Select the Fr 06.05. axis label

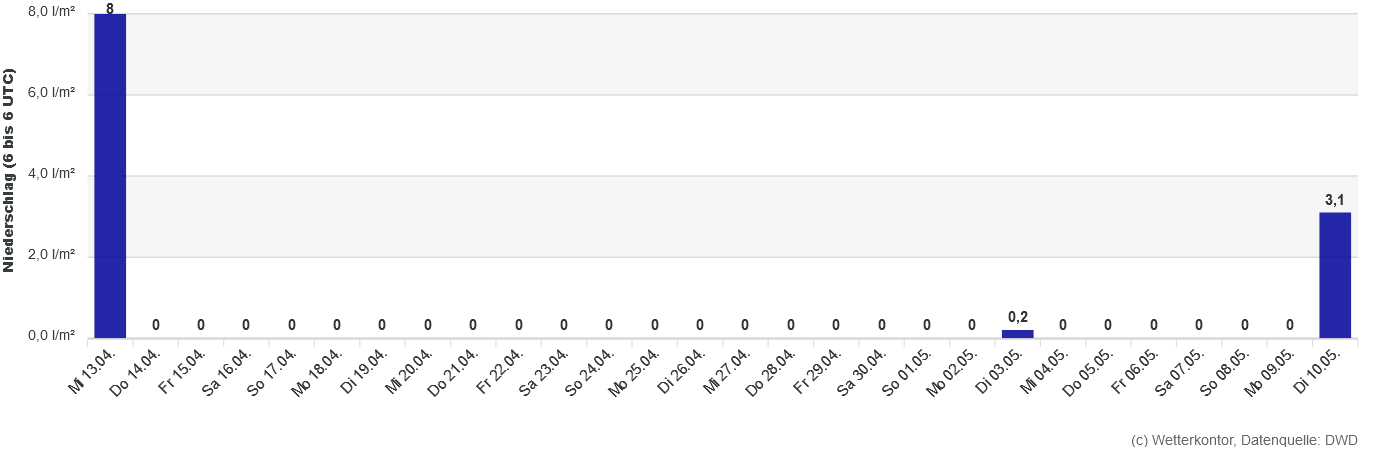pos(1137,371)
